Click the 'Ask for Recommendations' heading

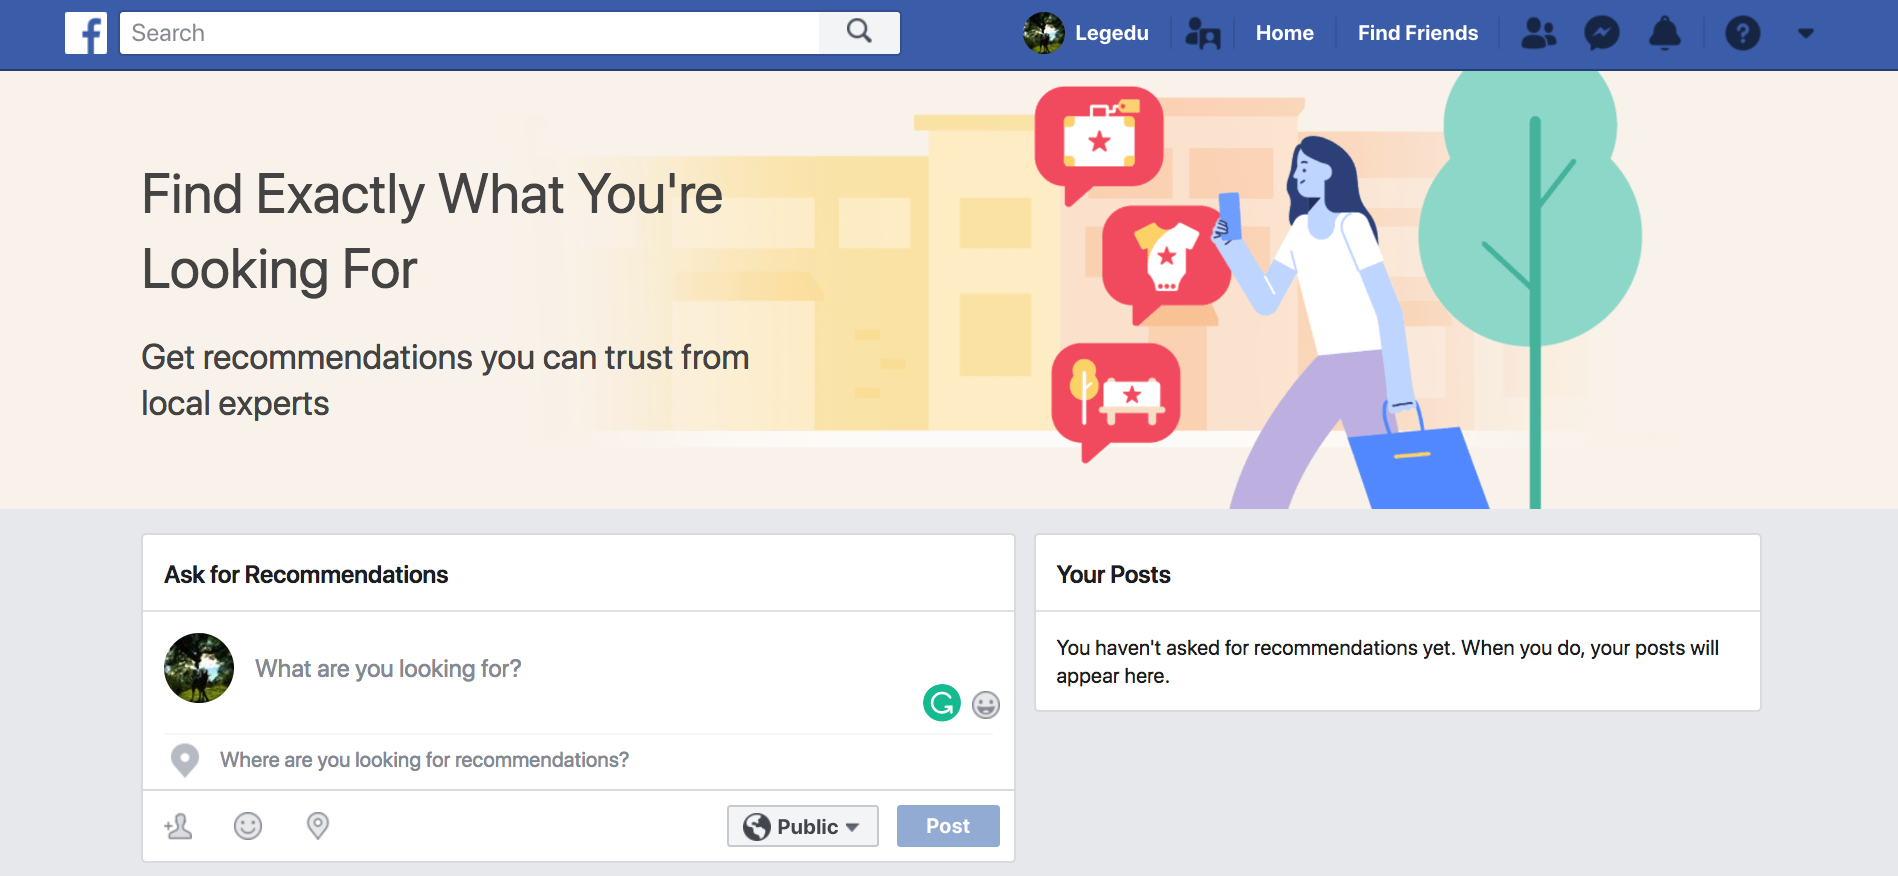306,575
